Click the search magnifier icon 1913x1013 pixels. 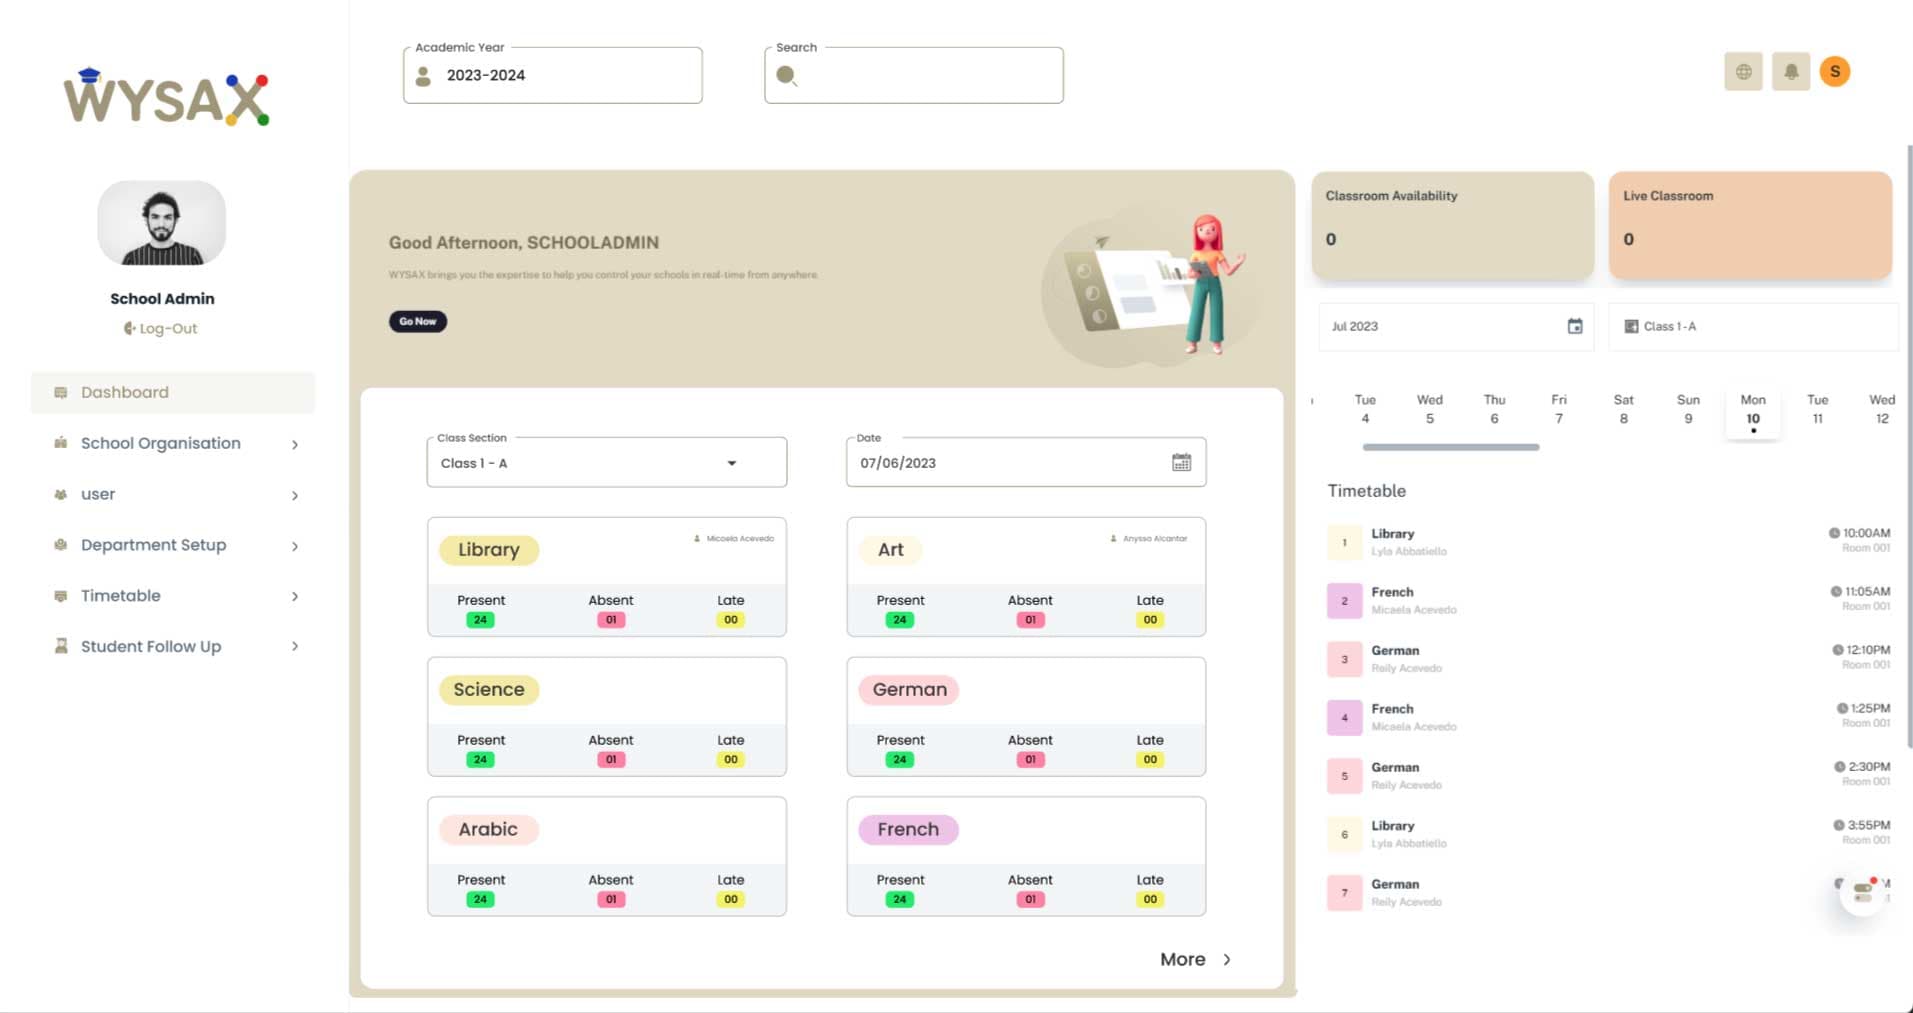(786, 76)
